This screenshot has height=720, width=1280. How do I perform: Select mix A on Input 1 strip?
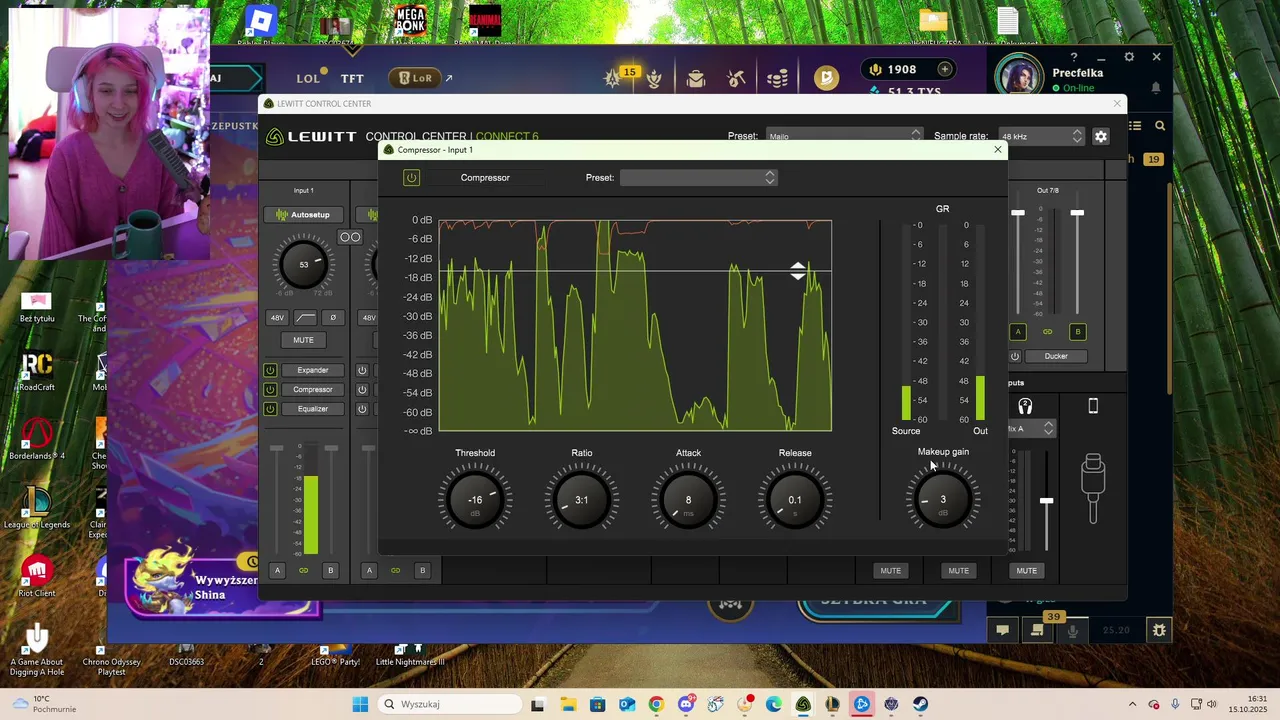pos(277,571)
